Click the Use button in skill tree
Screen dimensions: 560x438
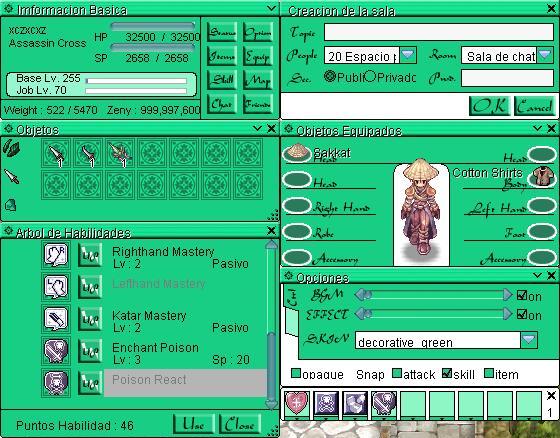click(x=194, y=424)
